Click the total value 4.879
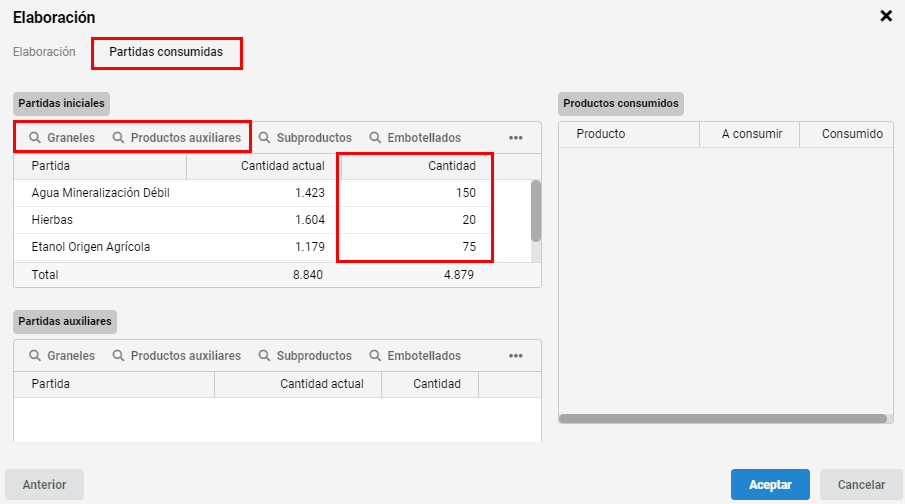Image resolution: width=905 pixels, height=504 pixels. click(x=459, y=275)
